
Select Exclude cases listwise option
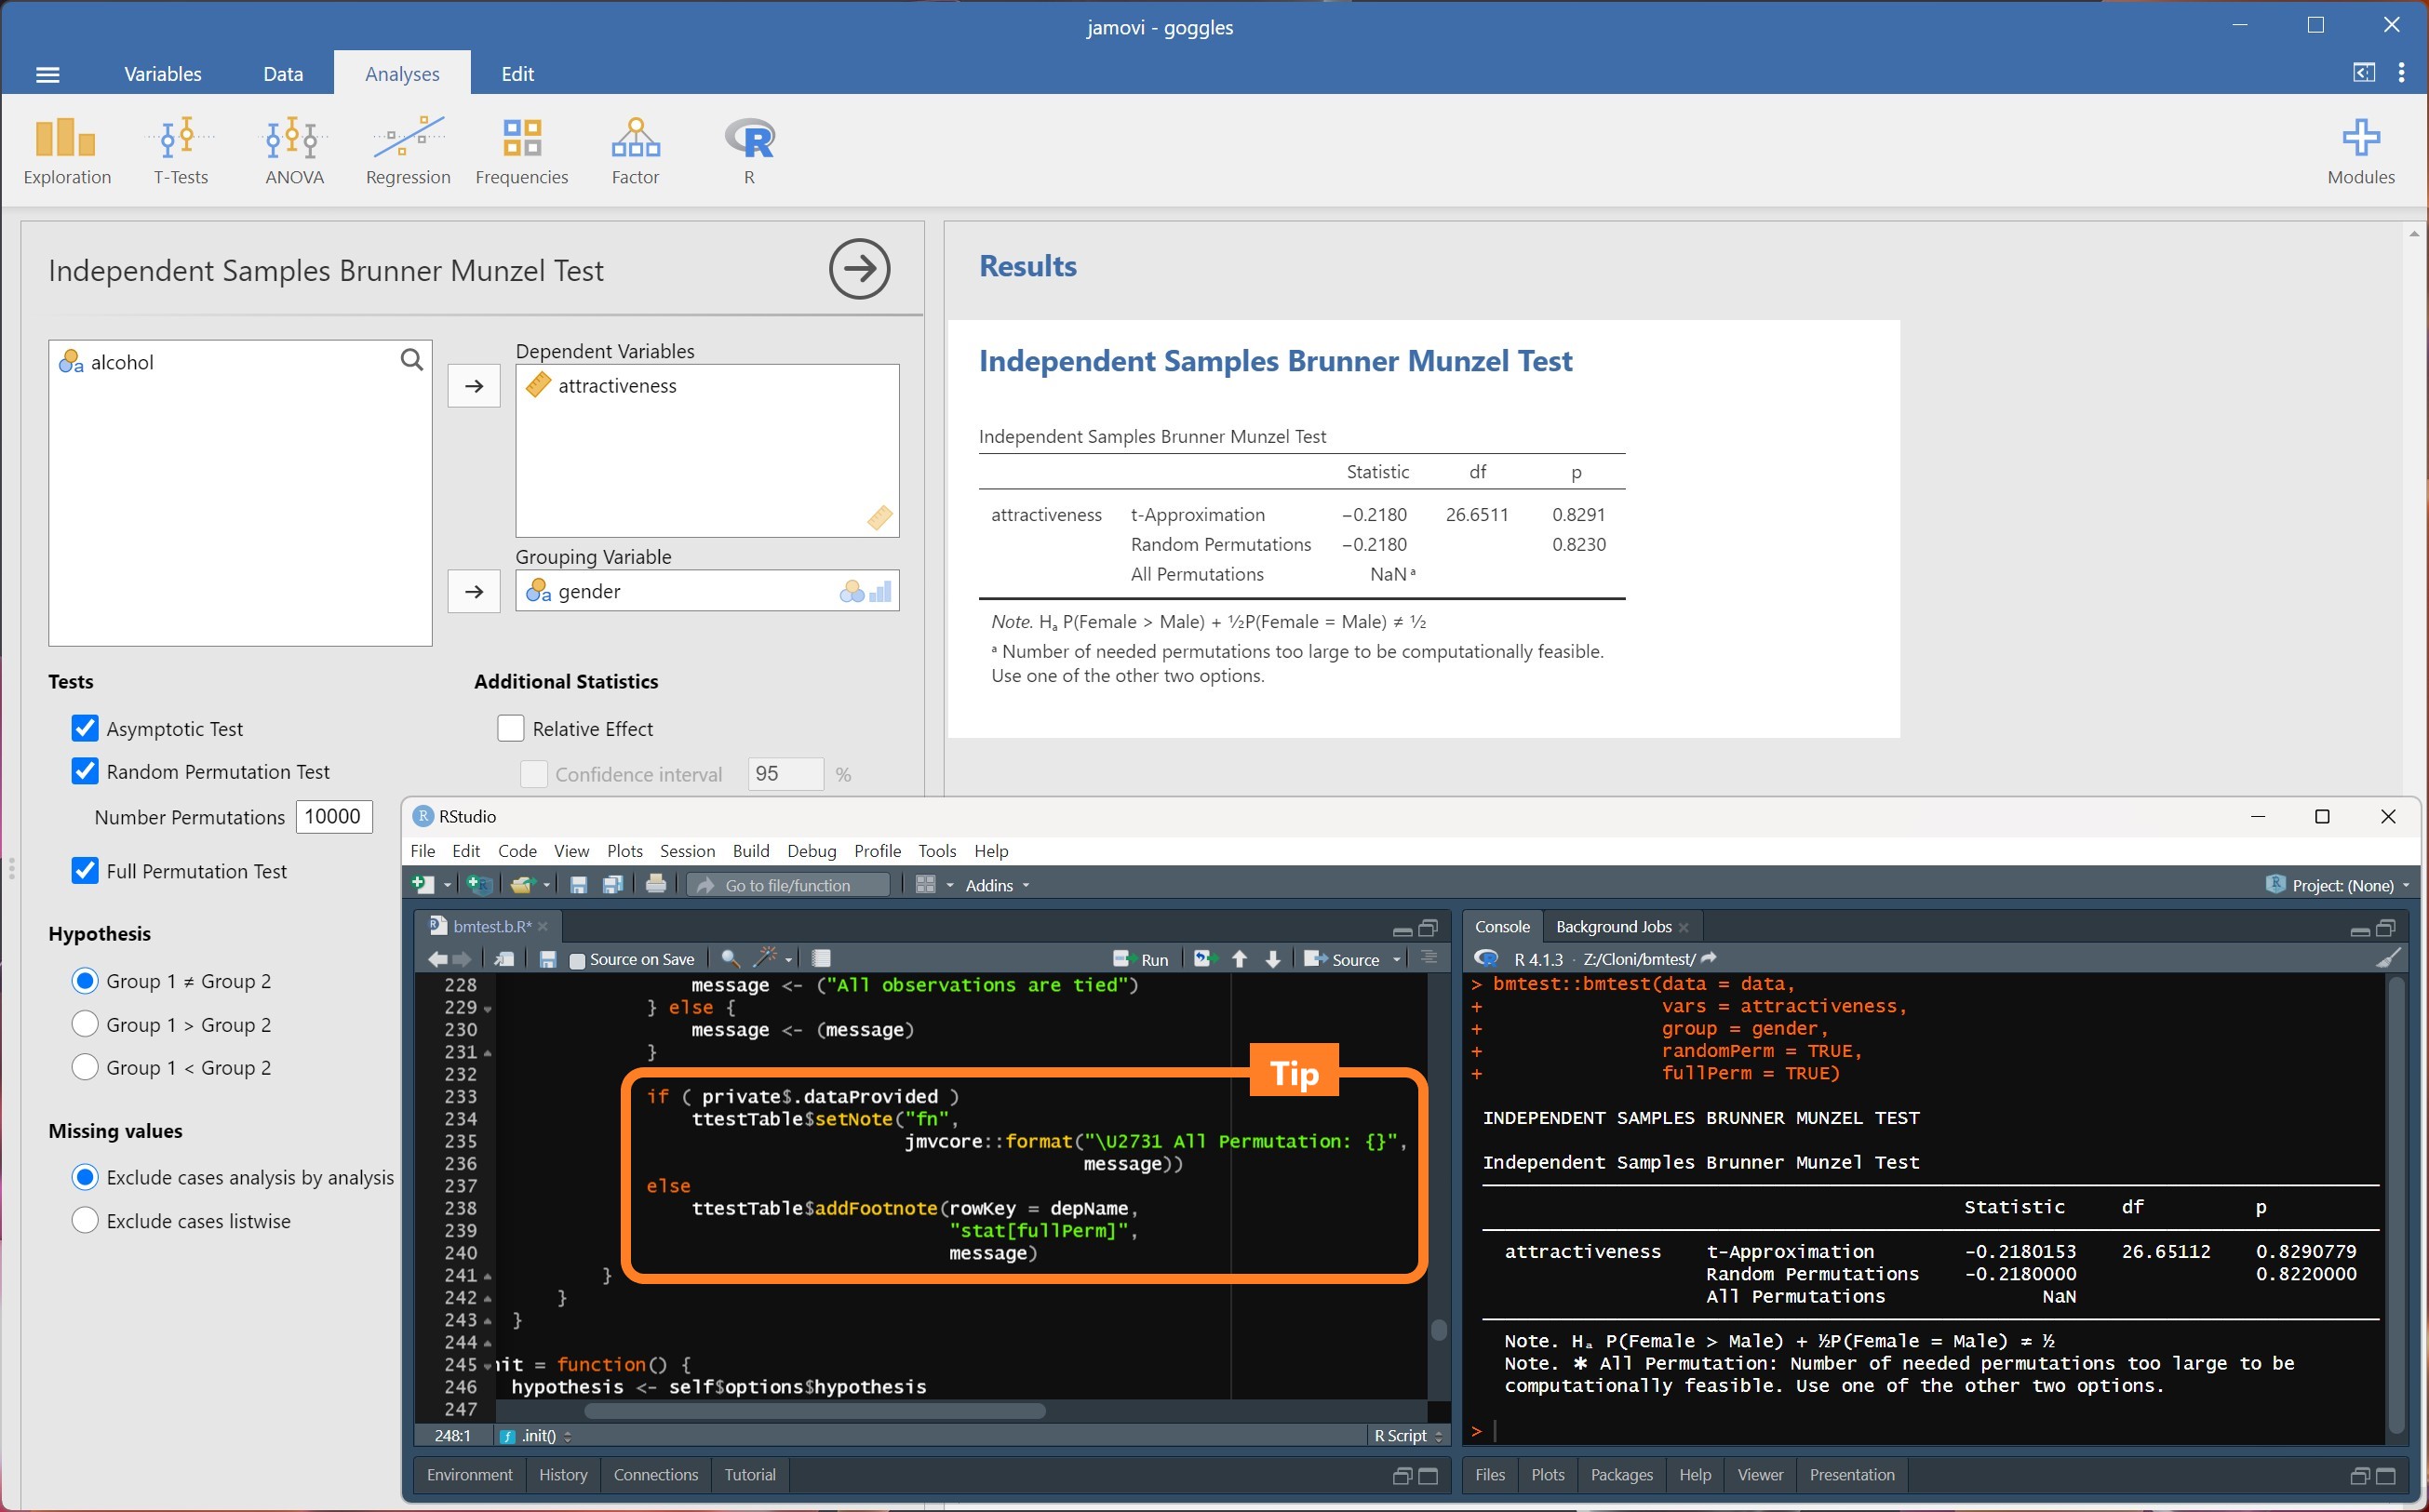85,1220
